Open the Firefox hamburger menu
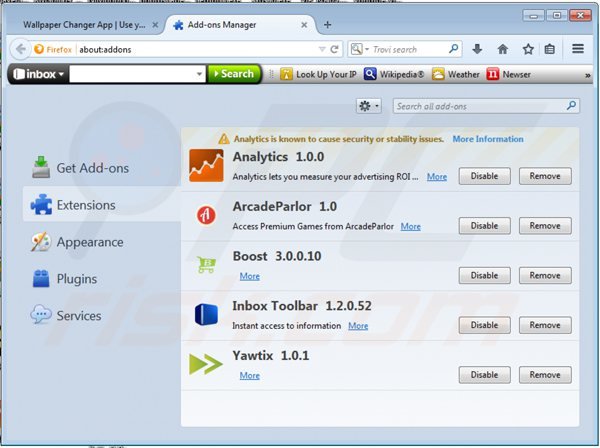The width and height of the screenshot is (600, 448). coord(578,49)
